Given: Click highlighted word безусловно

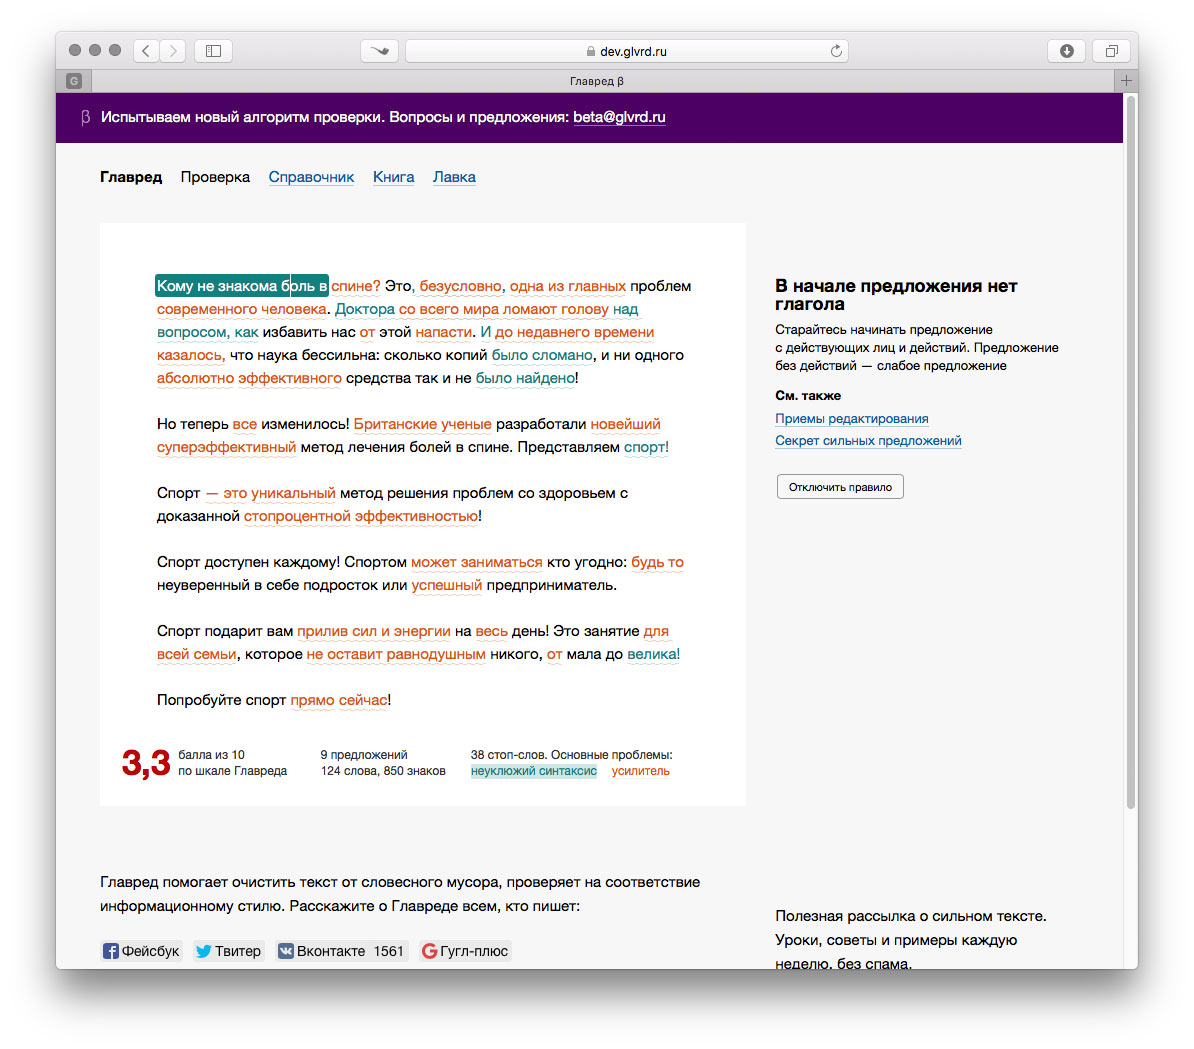Looking at the screenshot, I should pyautogui.click(x=461, y=286).
